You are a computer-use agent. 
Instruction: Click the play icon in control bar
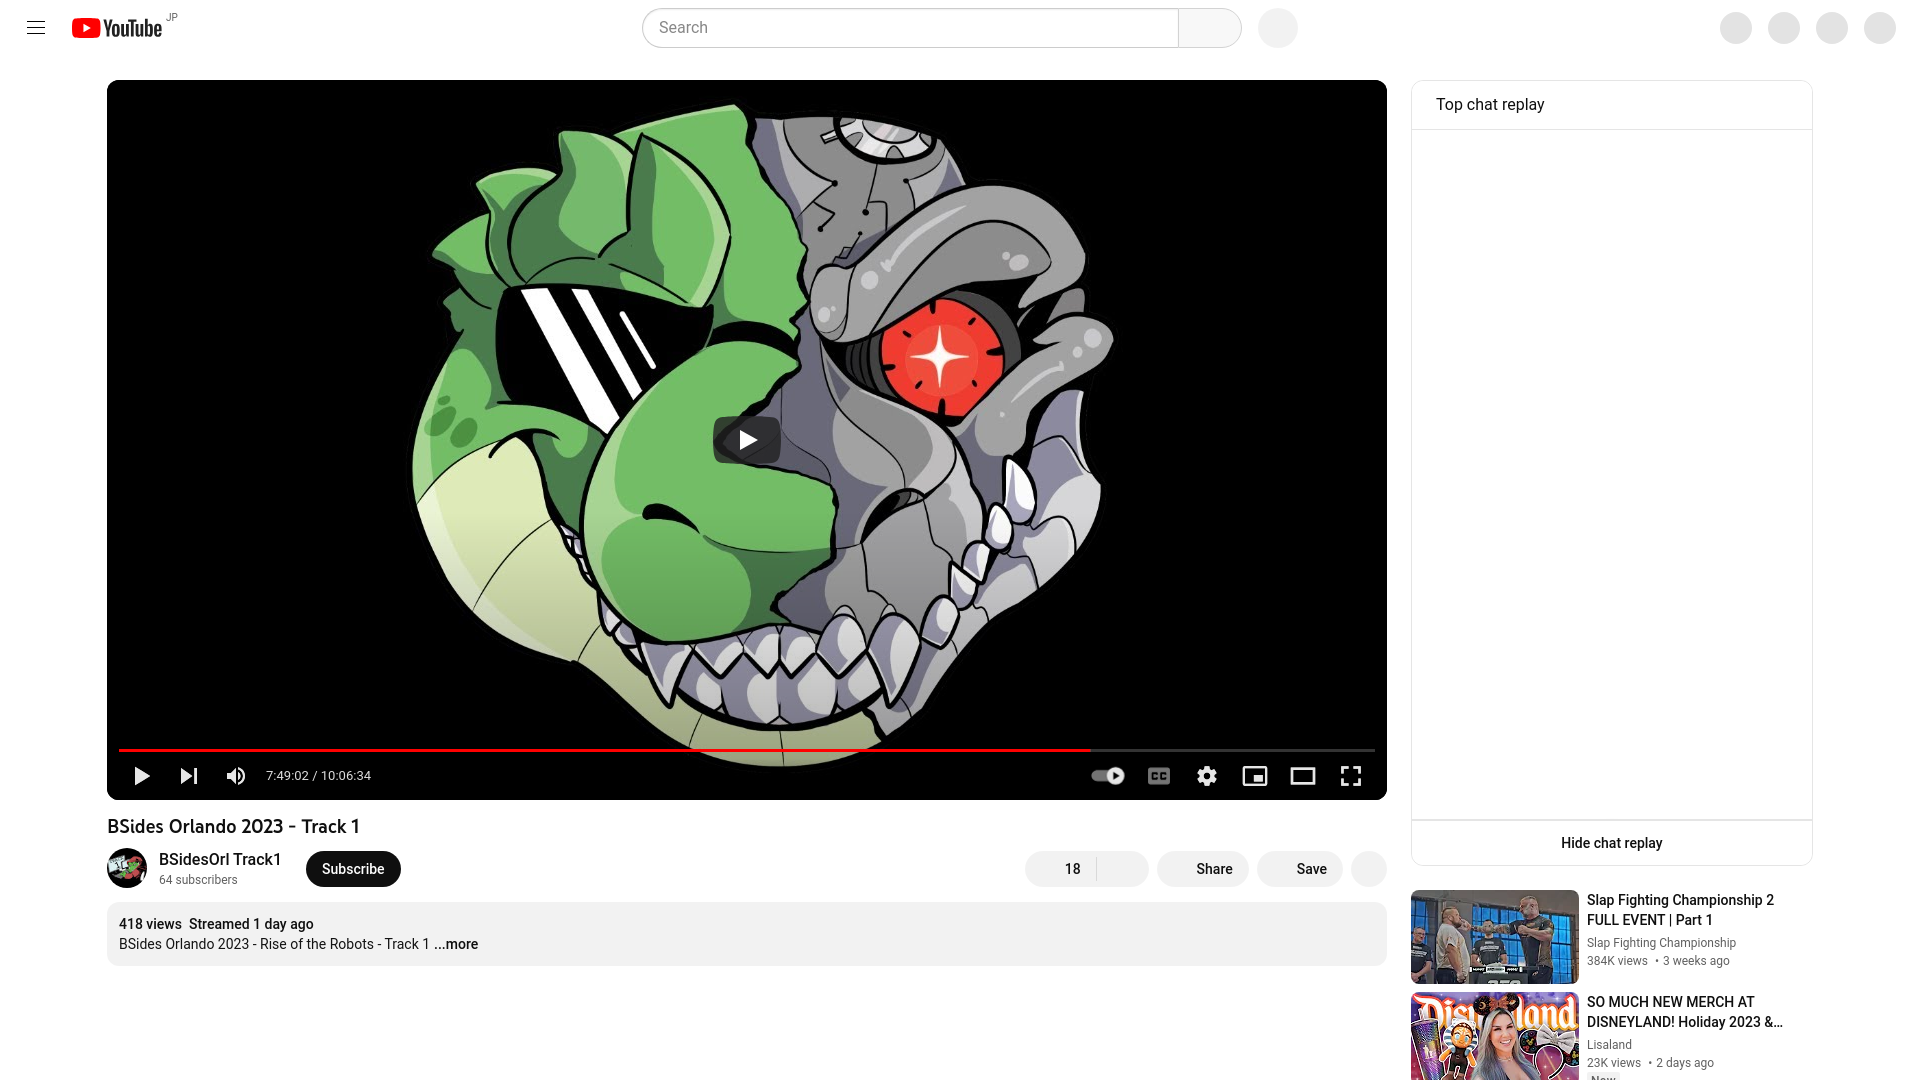(141, 776)
